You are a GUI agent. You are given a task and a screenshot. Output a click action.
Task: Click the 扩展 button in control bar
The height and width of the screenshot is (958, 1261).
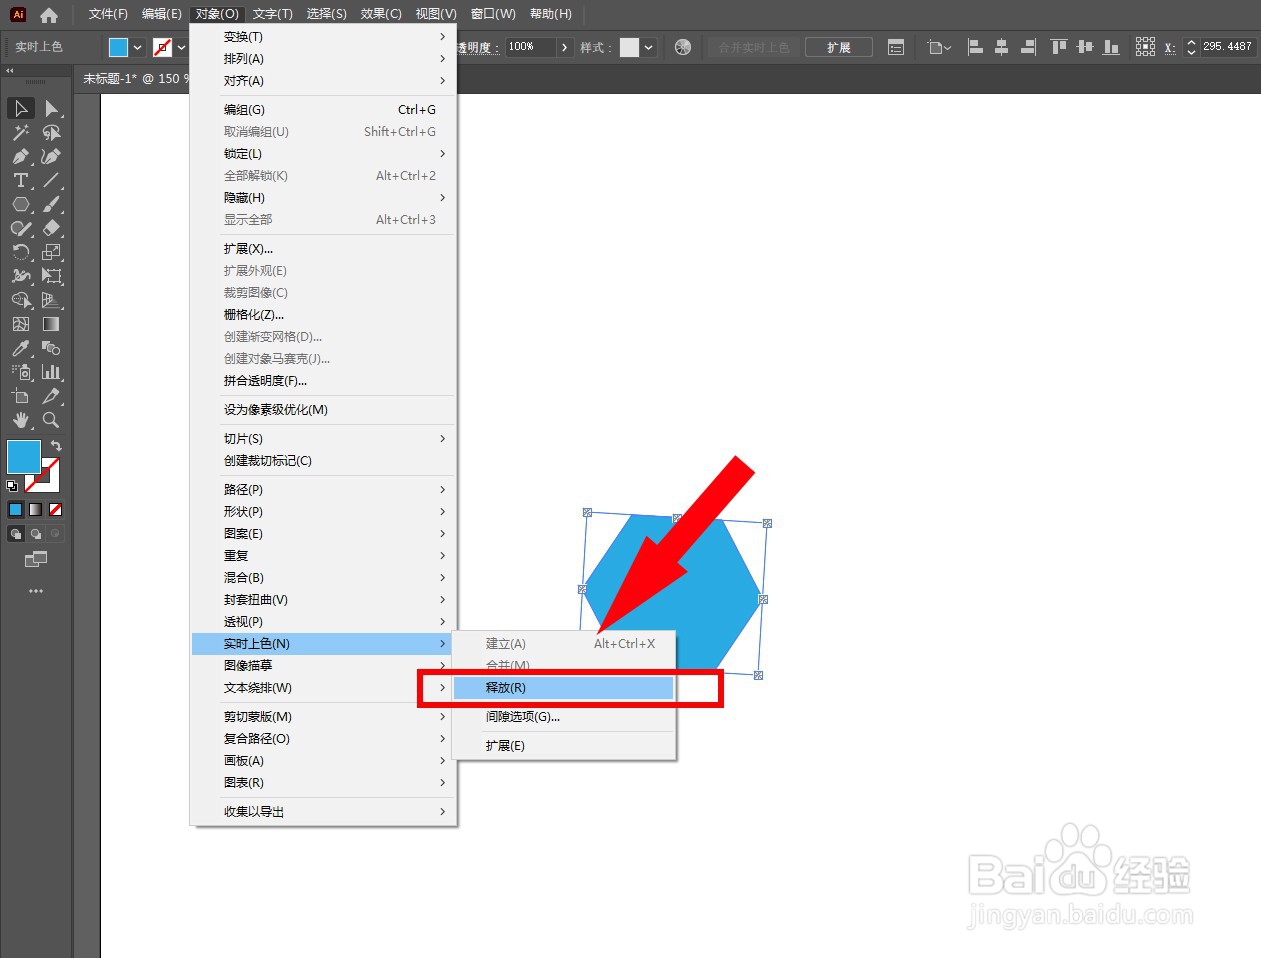[x=838, y=47]
